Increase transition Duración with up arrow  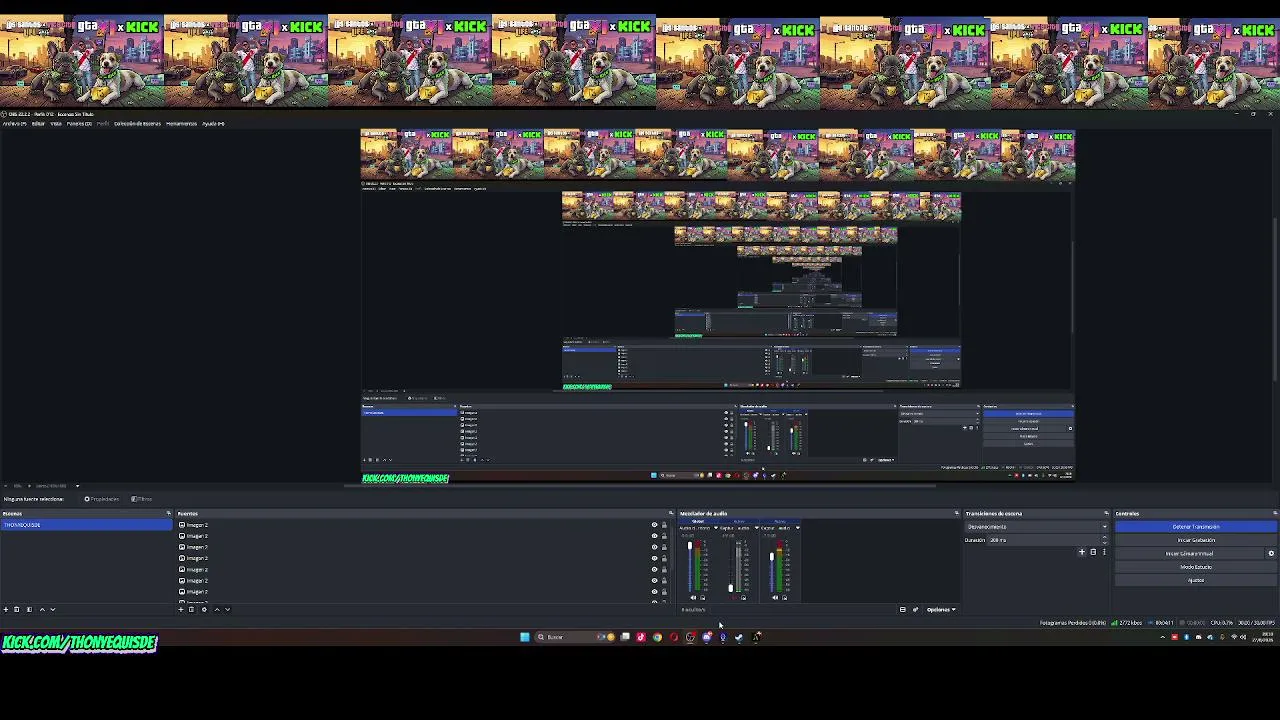(1105, 538)
